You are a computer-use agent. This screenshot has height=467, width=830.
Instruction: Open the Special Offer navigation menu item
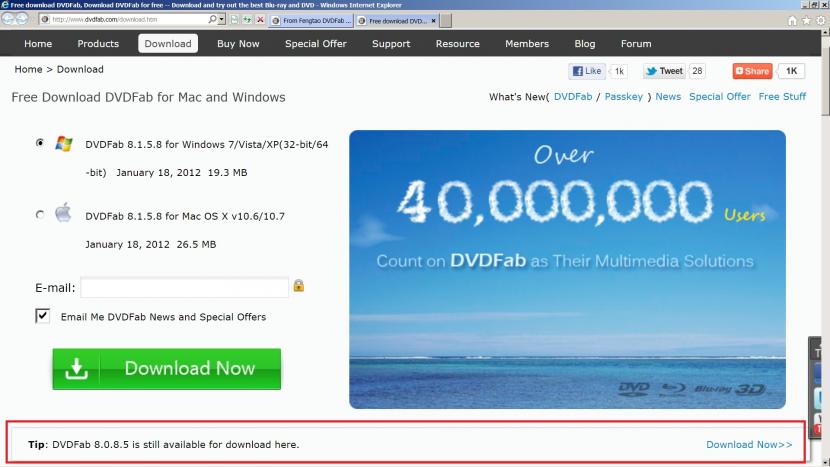point(315,43)
